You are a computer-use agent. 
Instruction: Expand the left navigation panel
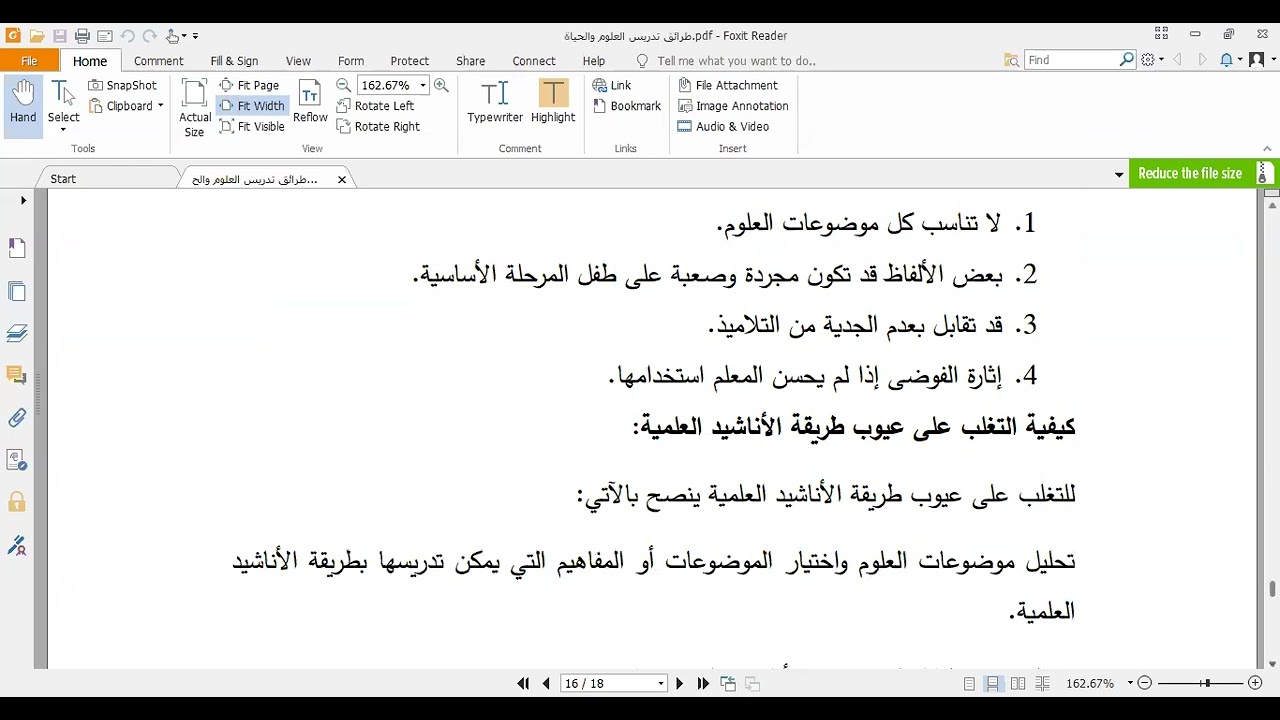click(23, 201)
